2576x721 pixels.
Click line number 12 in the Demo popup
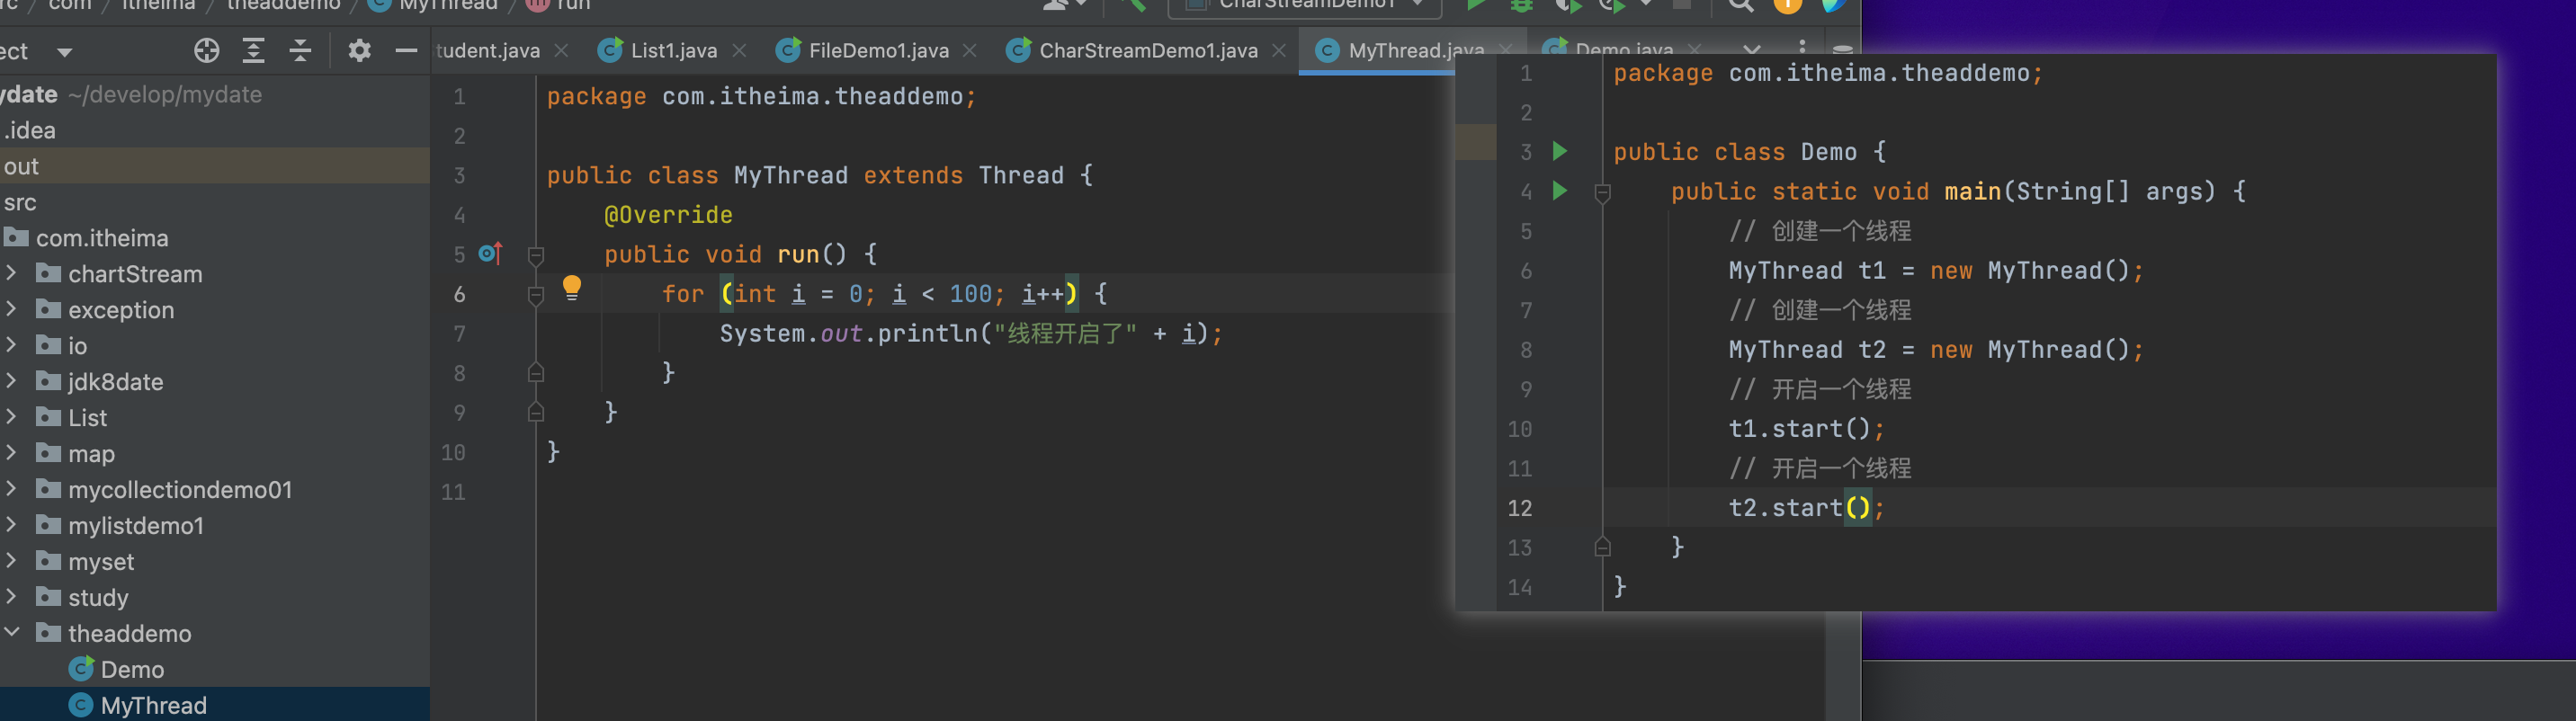(1520, 508)
